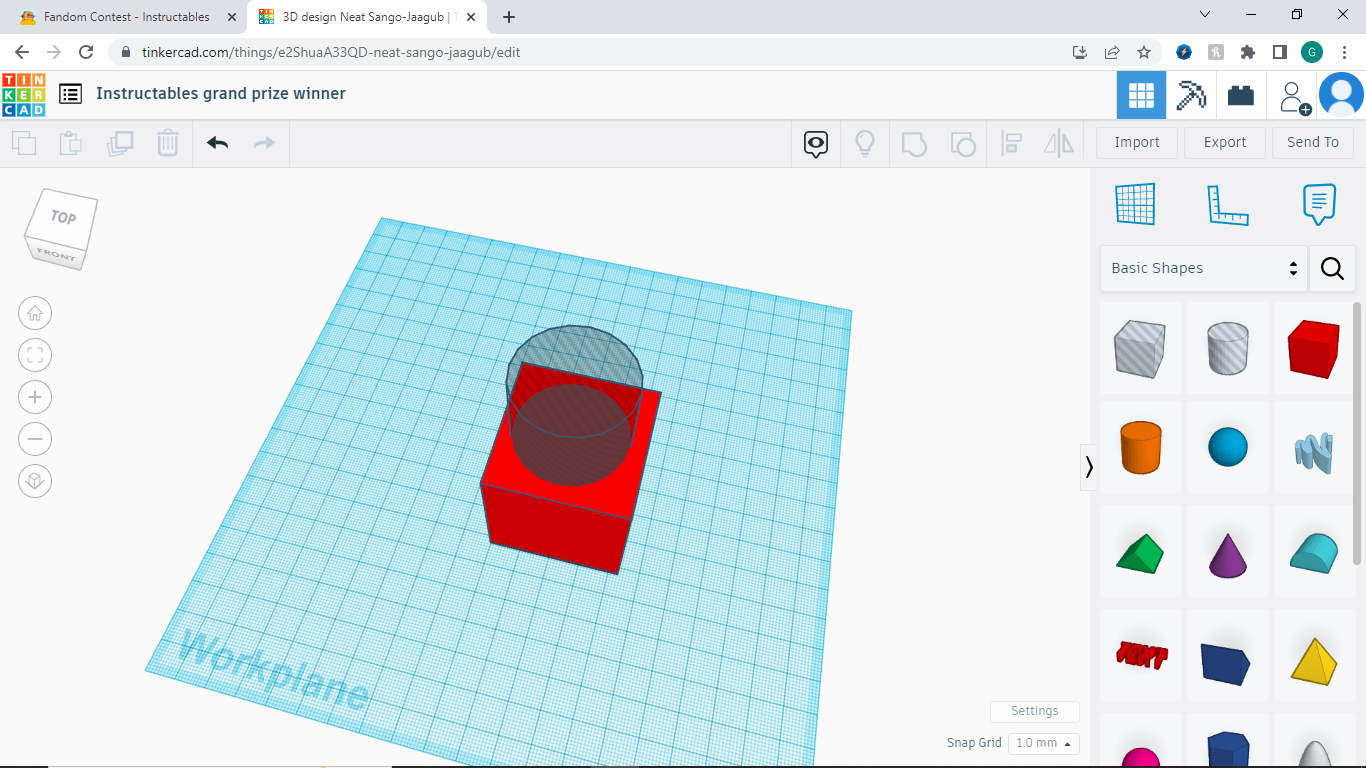Click Fit all in view button

[35, 355]
